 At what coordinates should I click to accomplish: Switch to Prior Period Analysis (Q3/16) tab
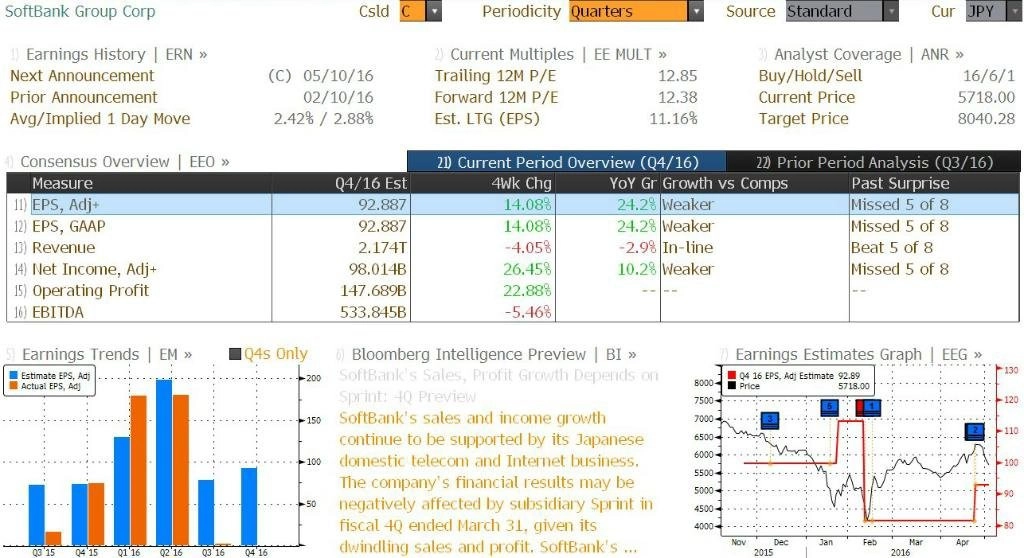(874, 162)
